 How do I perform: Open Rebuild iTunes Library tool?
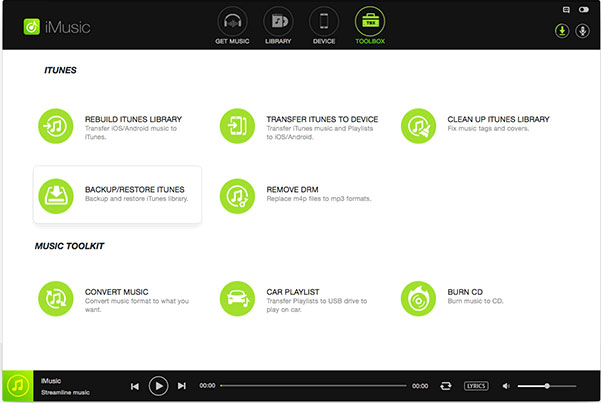point(54,126)
